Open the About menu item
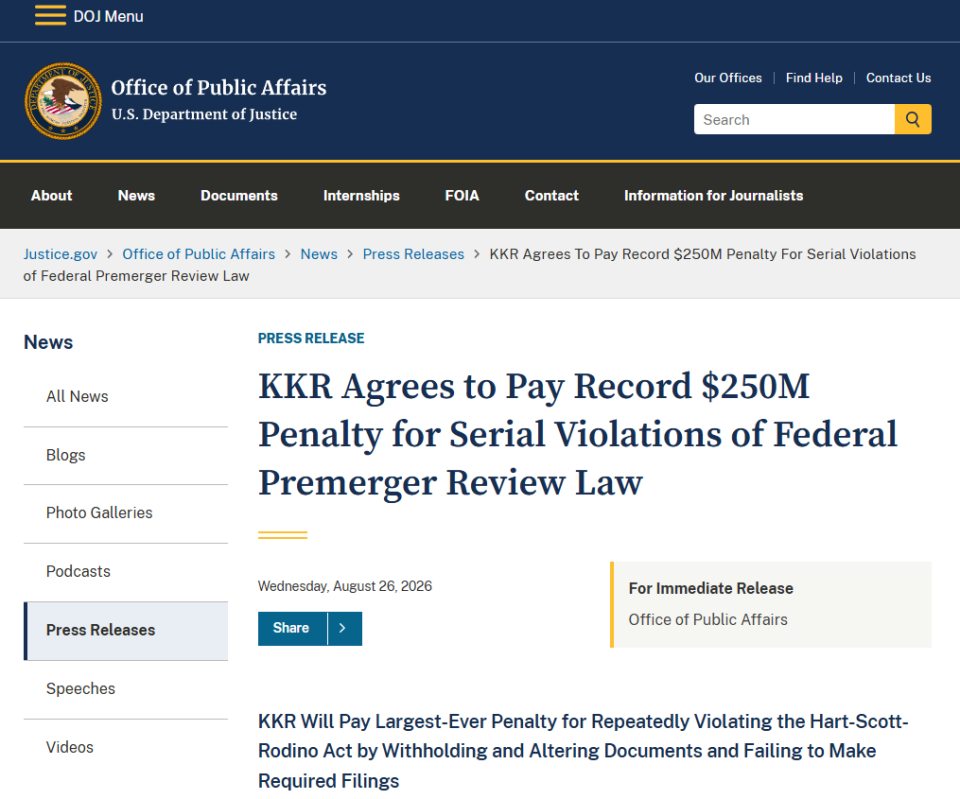 [x=51, y=195]
